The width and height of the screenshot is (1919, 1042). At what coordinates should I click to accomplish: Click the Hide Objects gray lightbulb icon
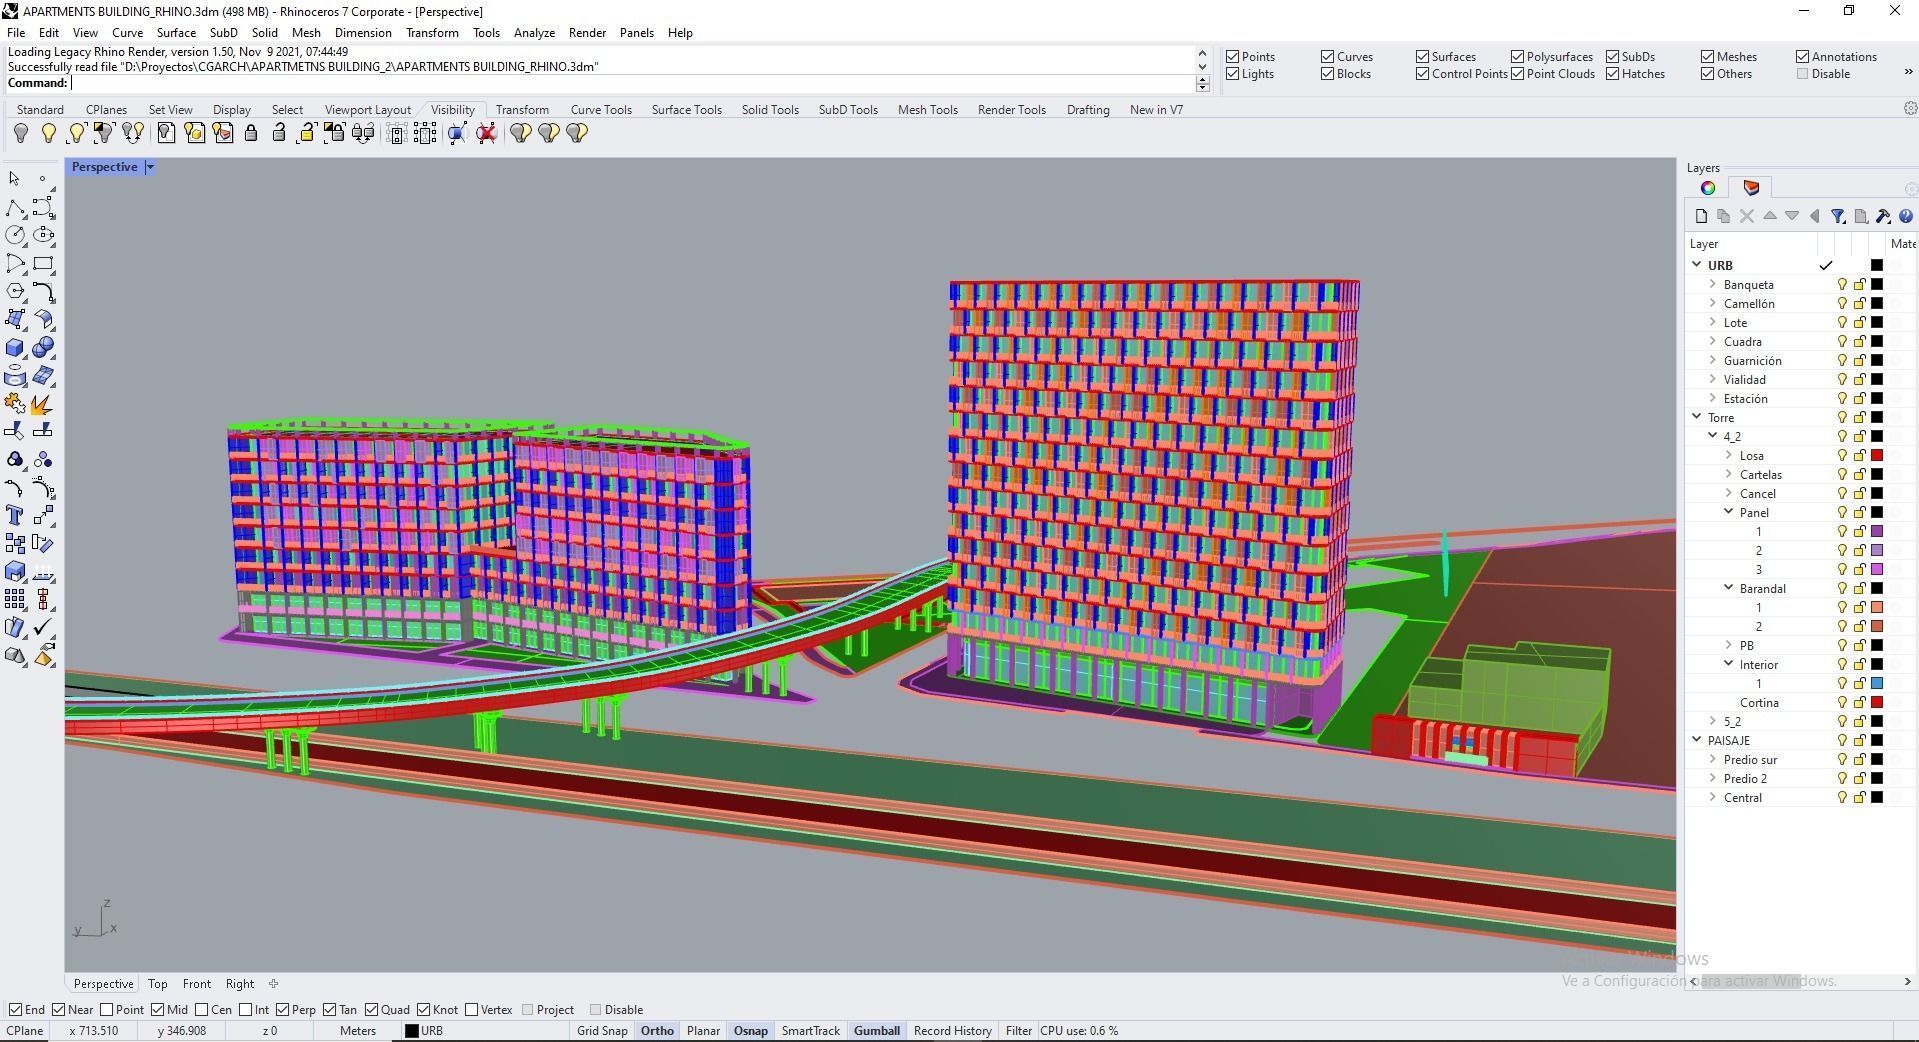(x=20, y=133)
